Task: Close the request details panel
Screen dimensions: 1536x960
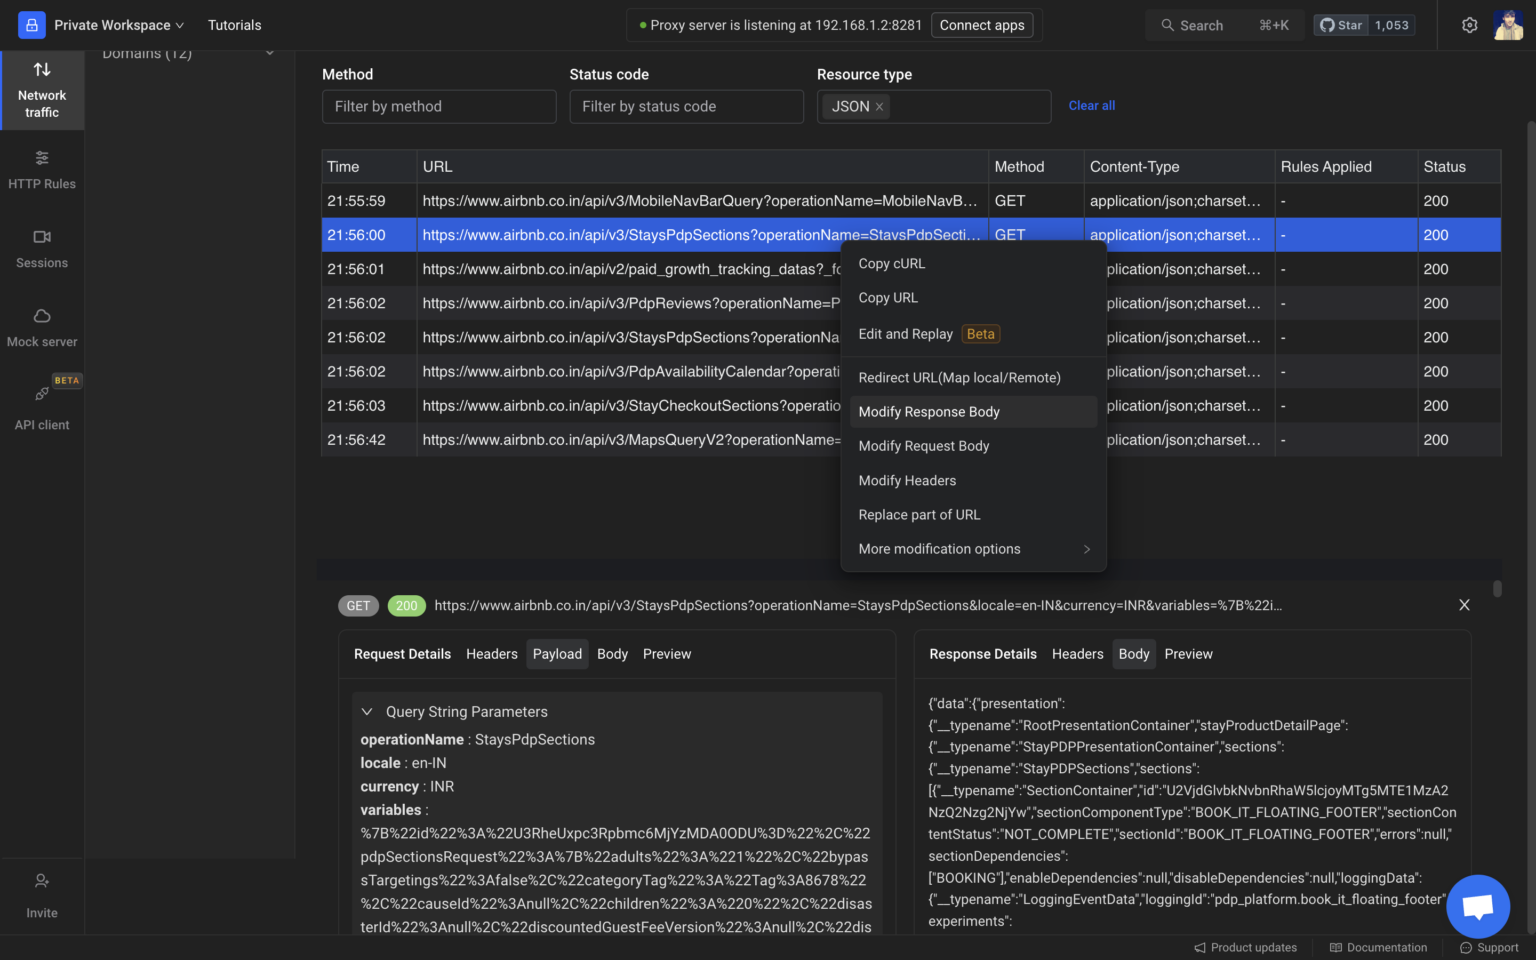Action: click(1464, 604)
